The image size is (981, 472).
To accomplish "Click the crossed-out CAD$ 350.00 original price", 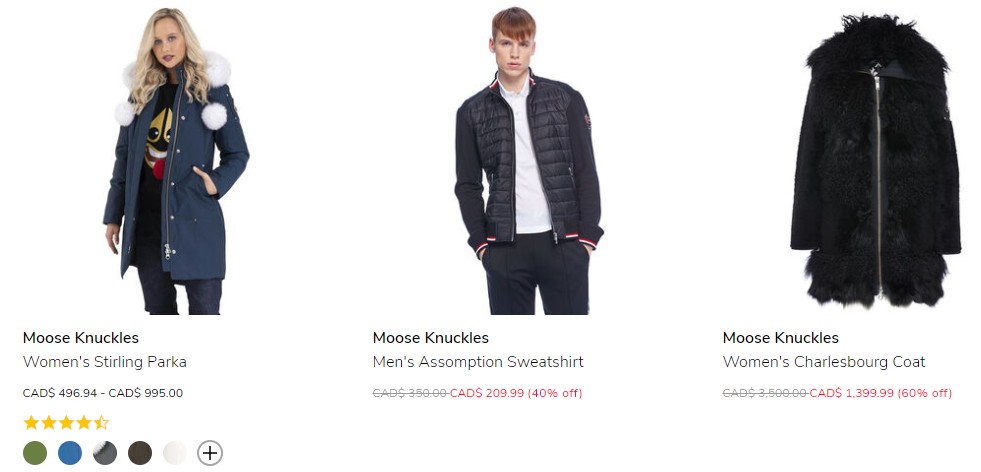I will click(x=410, y=393).
